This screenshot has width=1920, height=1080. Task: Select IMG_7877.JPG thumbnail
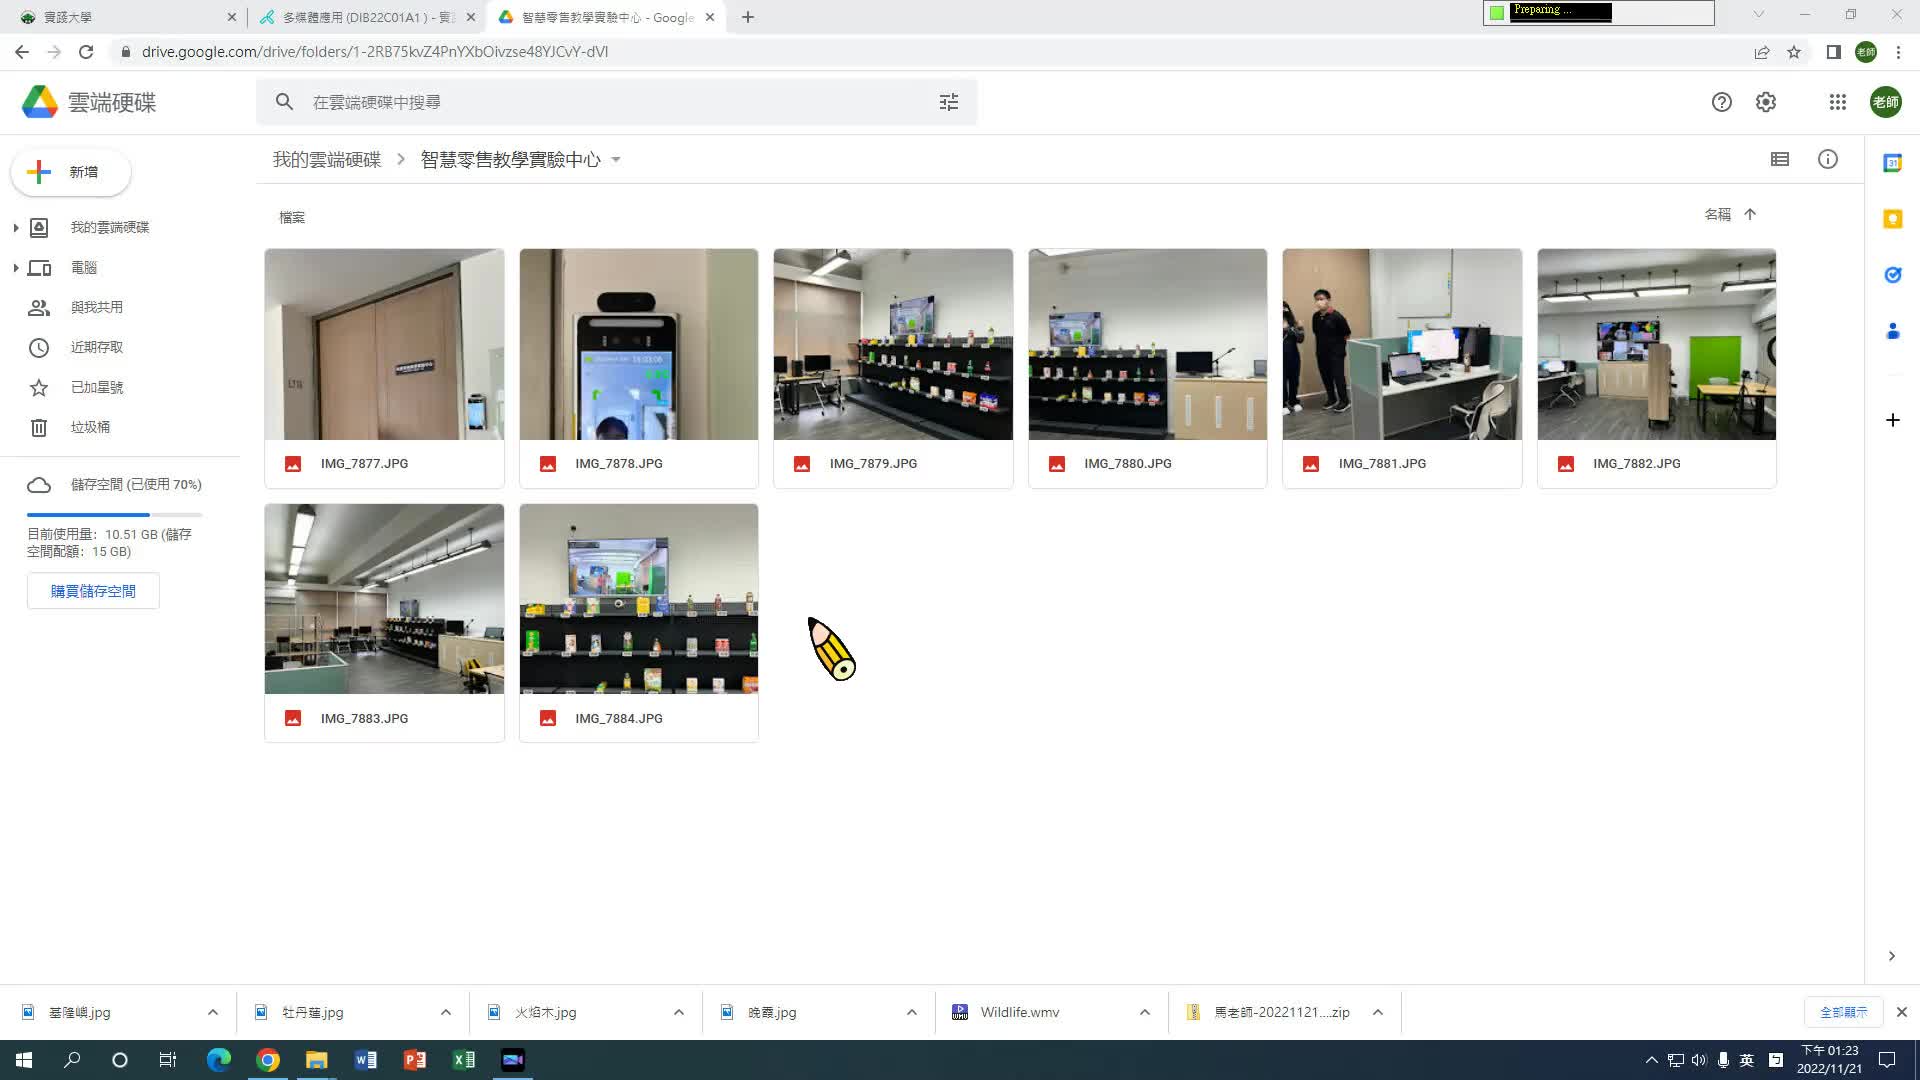pyautogui.click(x=384, y=344)
